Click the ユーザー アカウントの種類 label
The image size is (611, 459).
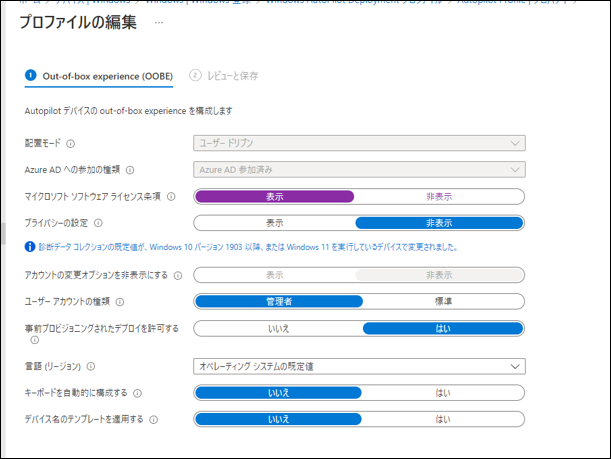click(67, 302)
